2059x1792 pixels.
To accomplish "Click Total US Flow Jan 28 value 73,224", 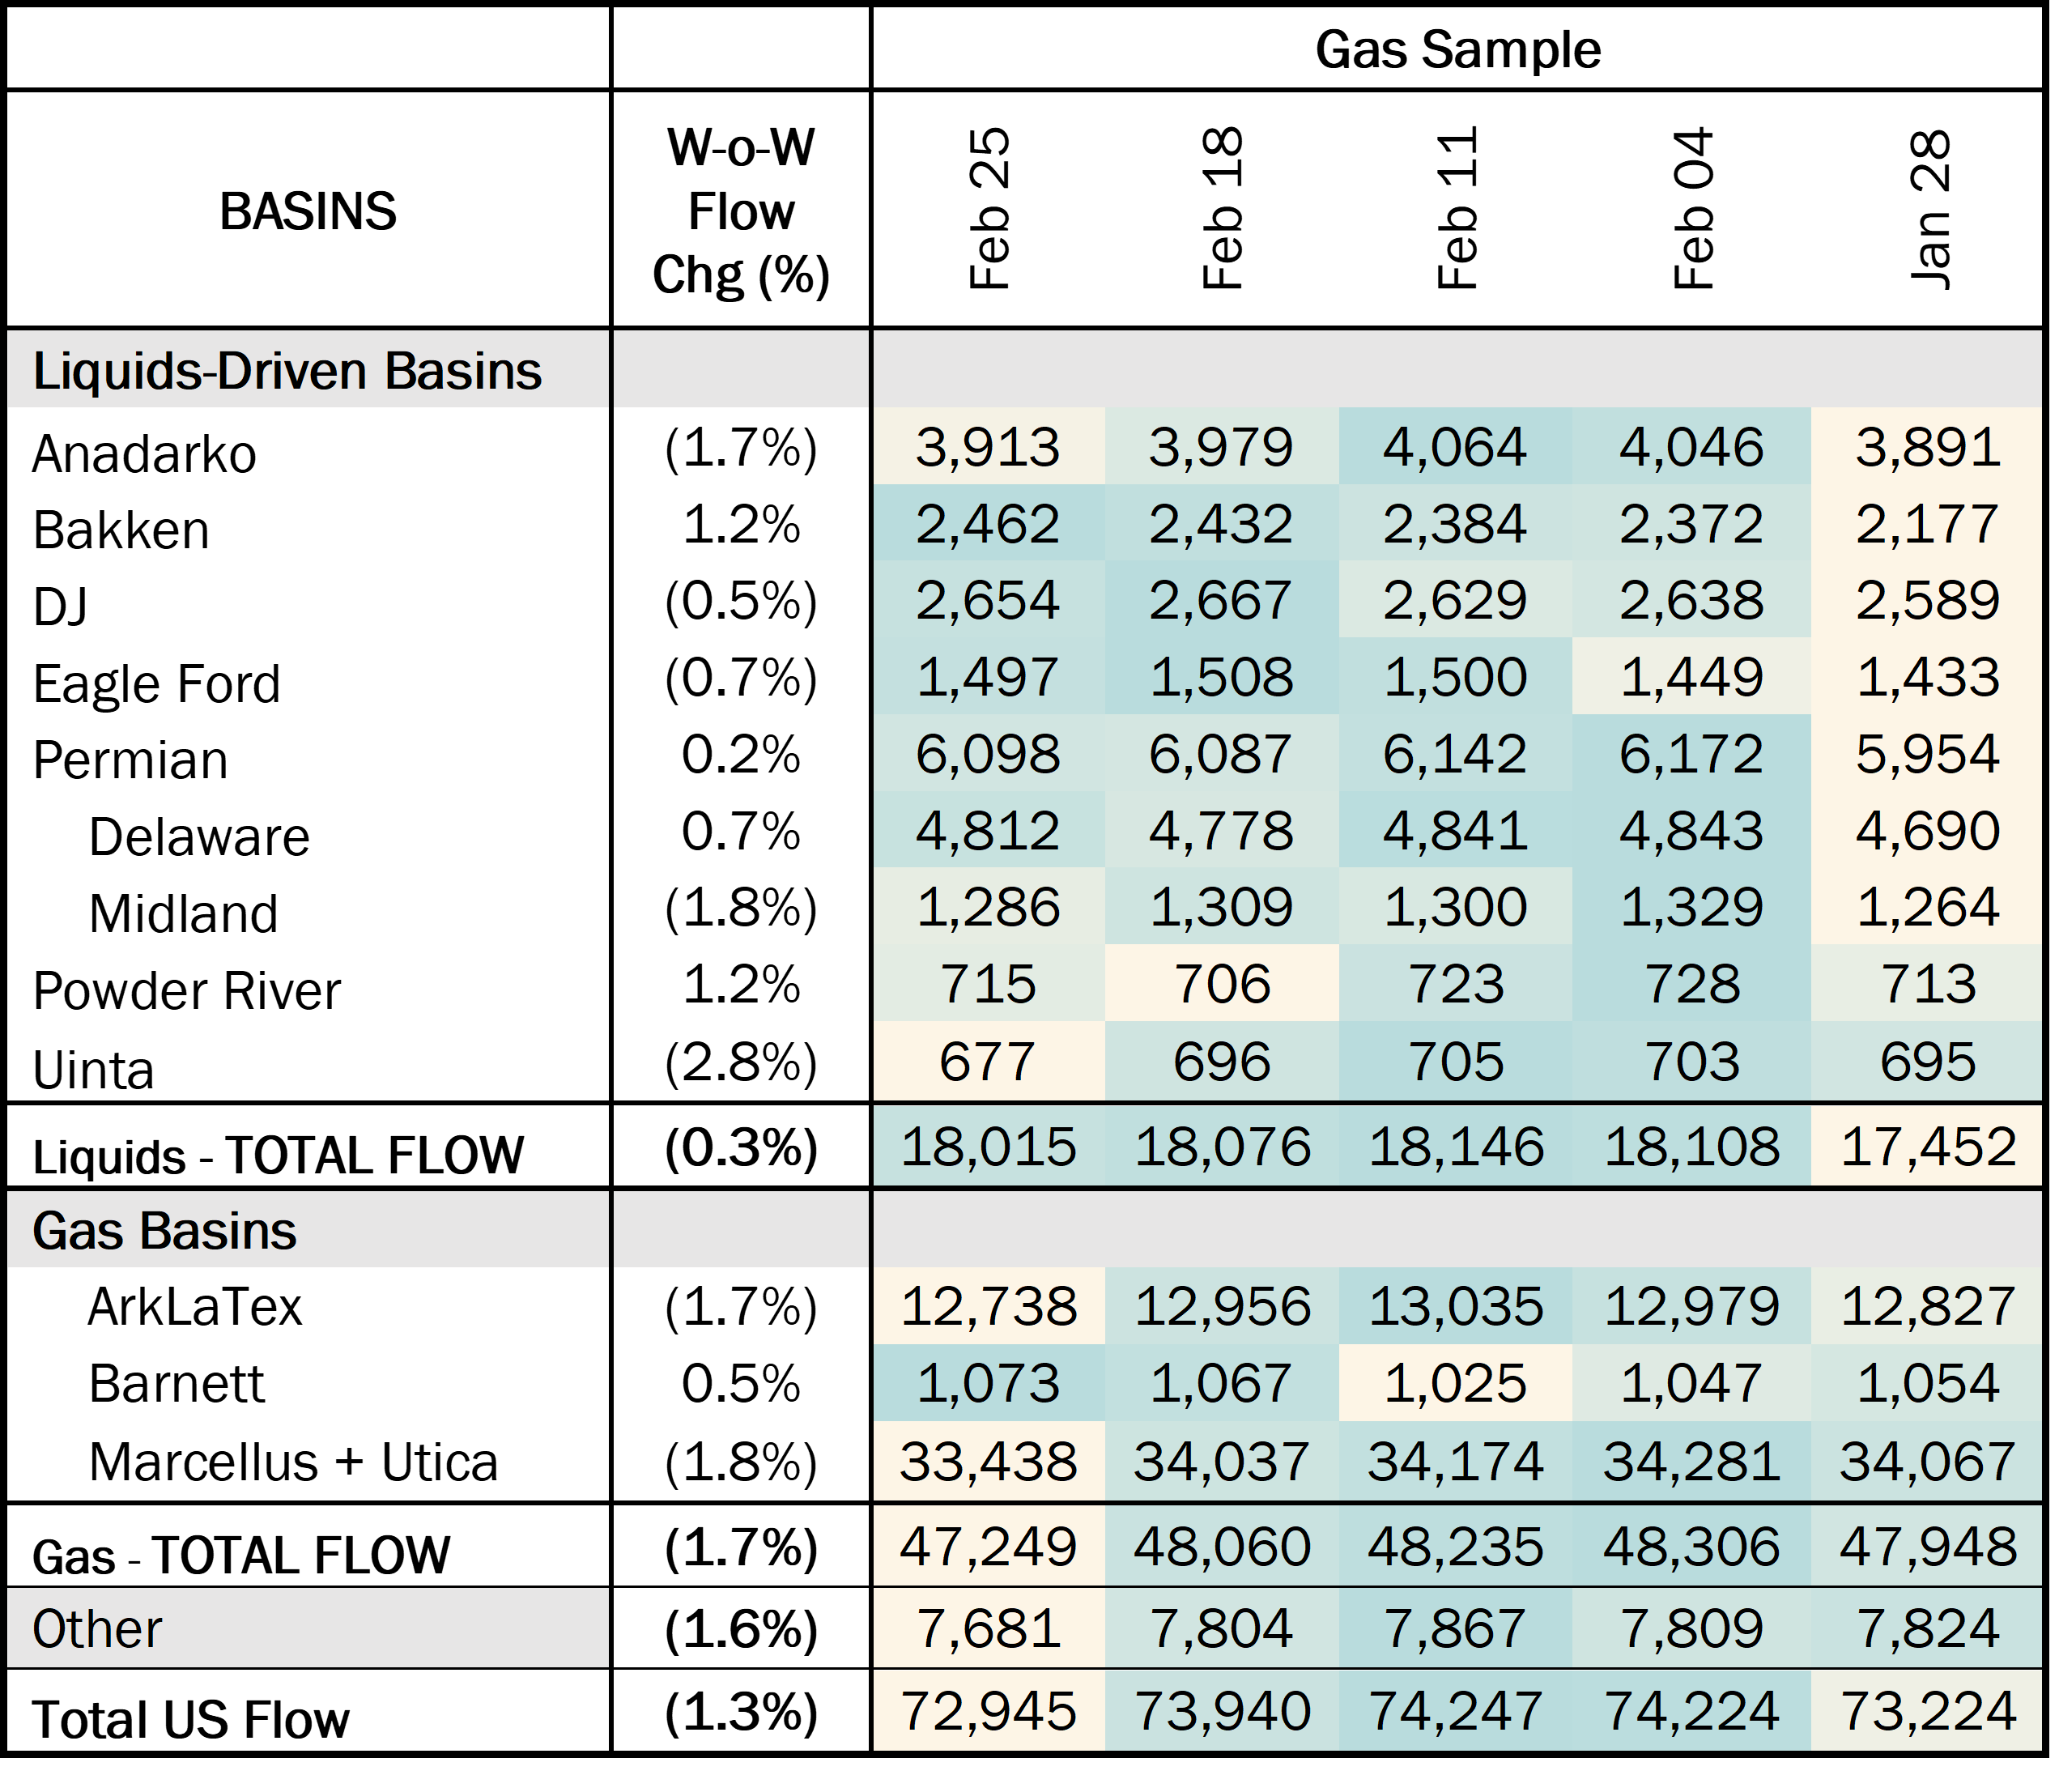I will point(1928,1711).
